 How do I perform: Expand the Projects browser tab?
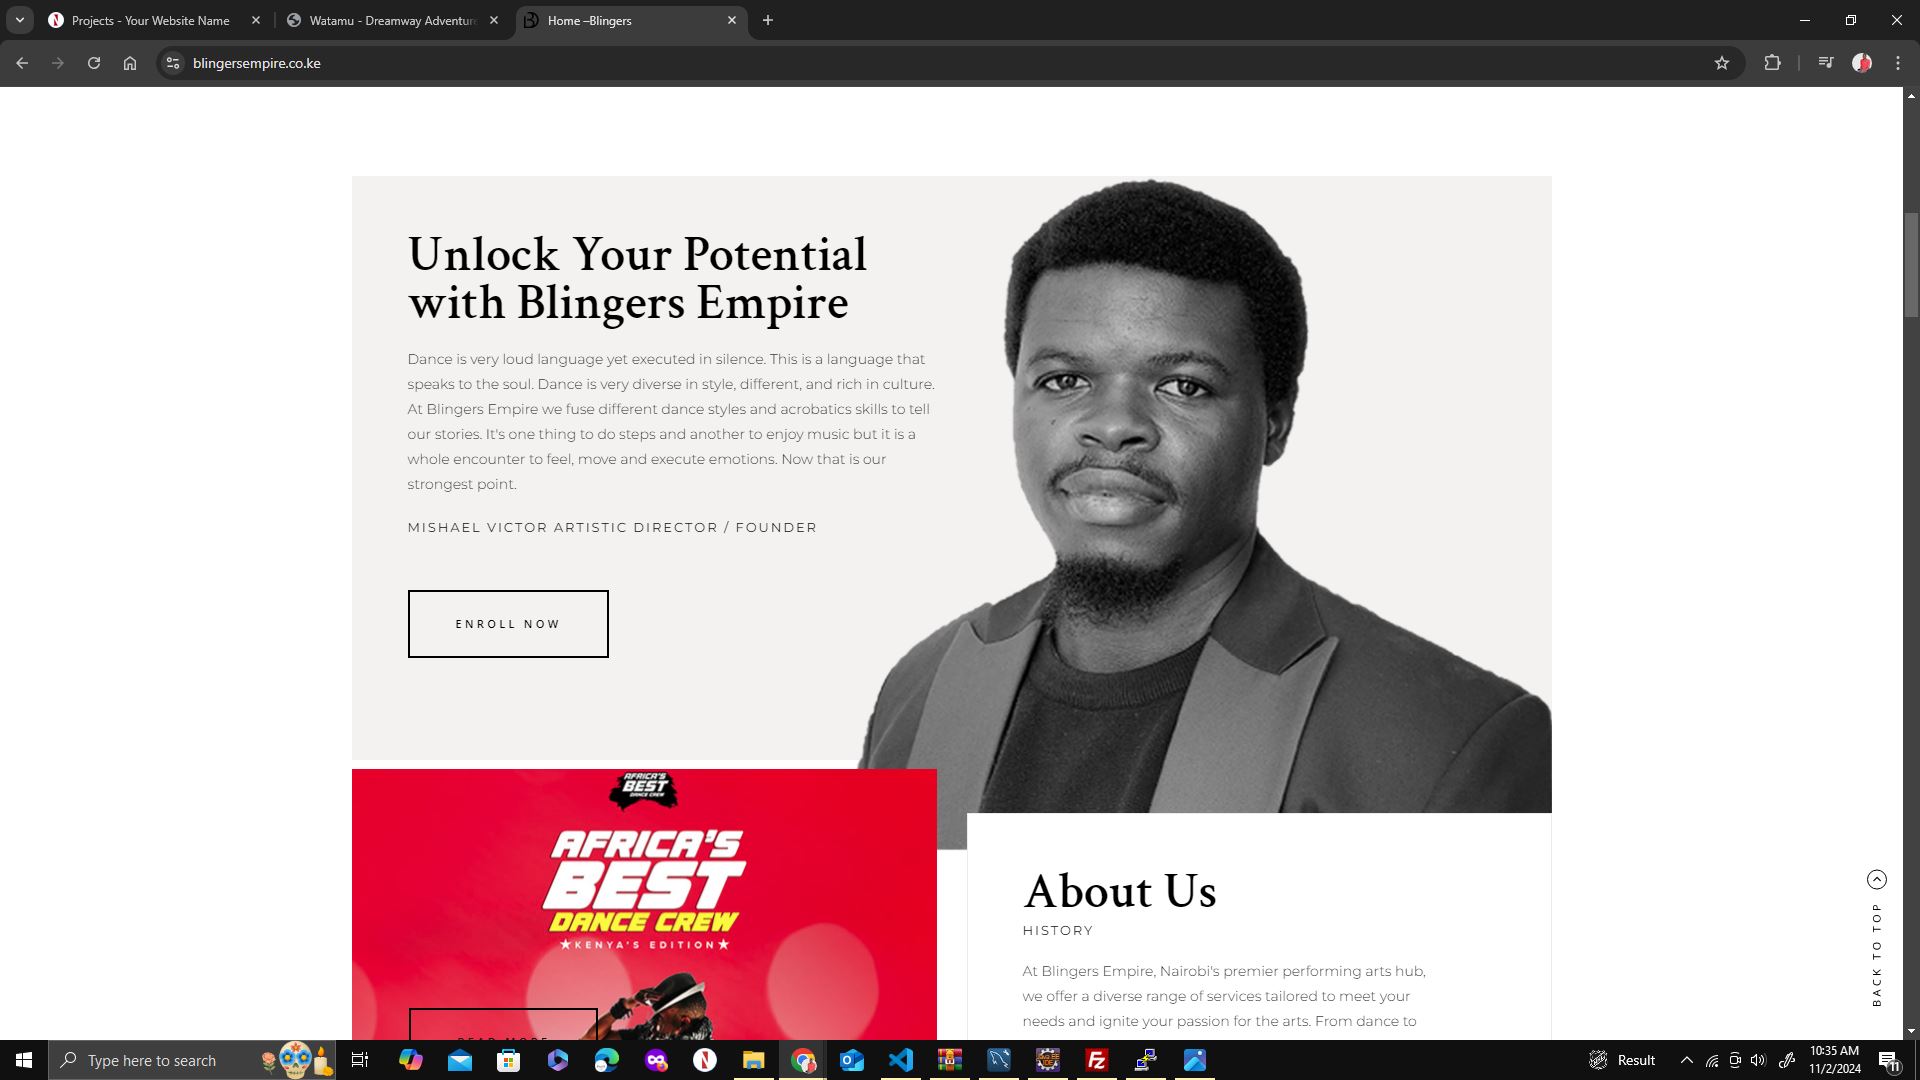pyautogui.click(x=149, y=20)
